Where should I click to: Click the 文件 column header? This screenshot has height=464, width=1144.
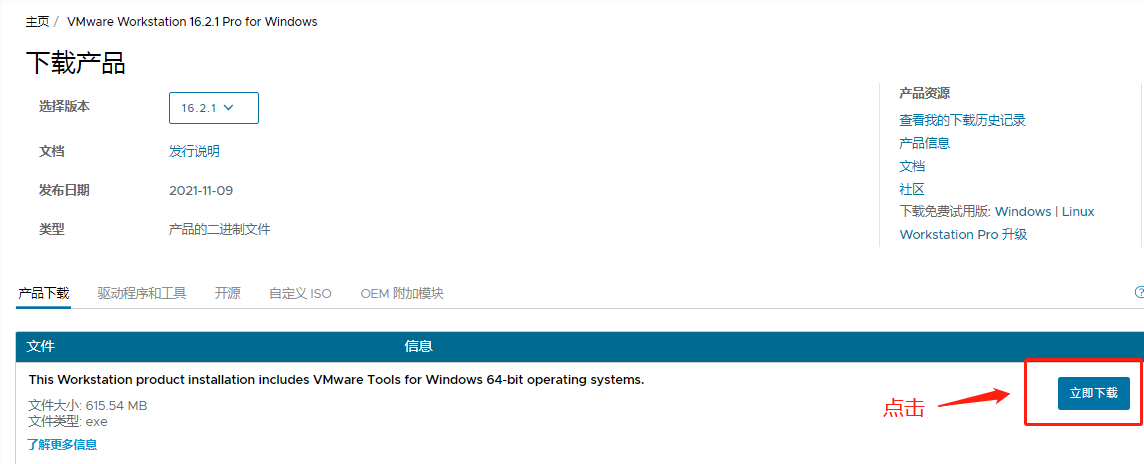point(41,347)
